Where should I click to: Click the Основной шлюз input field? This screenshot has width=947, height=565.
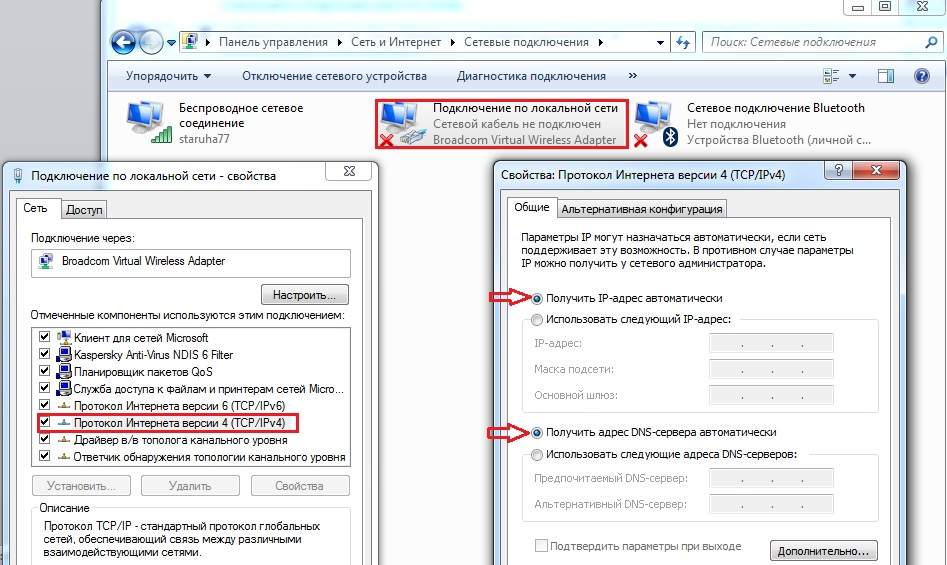point(771,395)
